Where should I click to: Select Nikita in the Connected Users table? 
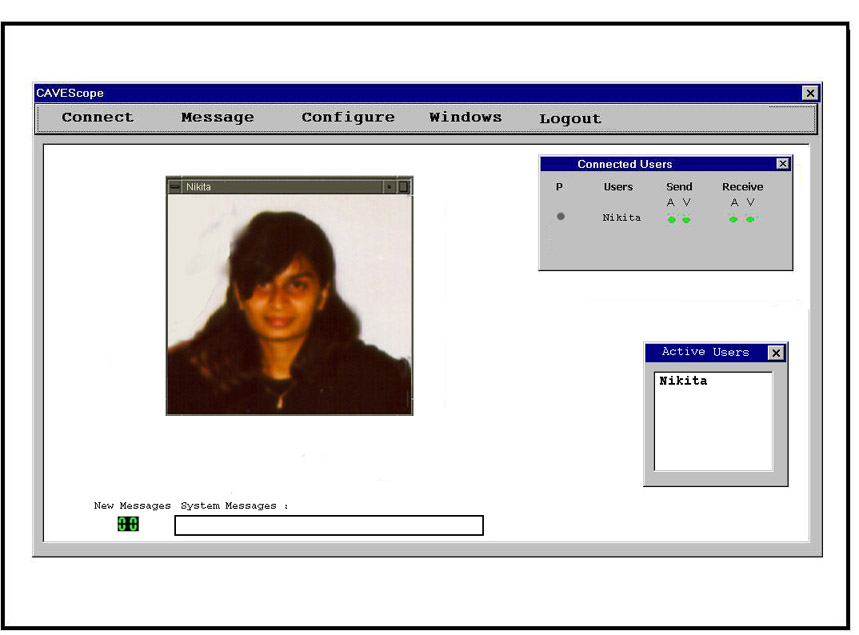coord(621,218)
